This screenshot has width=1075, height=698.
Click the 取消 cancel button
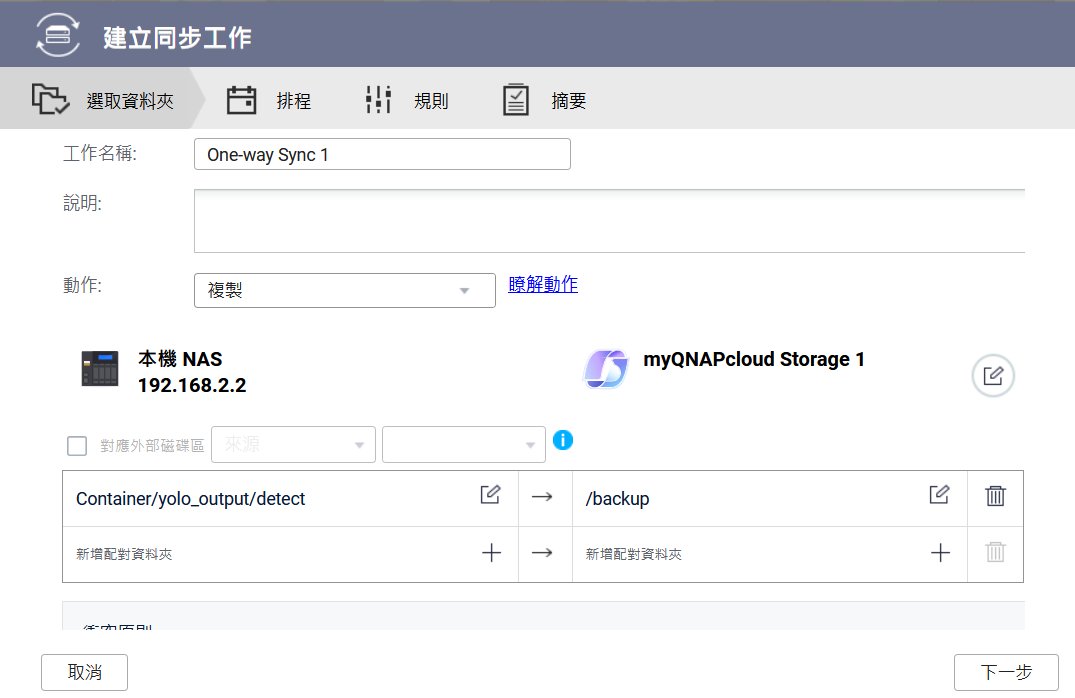(x=84, y=672)
